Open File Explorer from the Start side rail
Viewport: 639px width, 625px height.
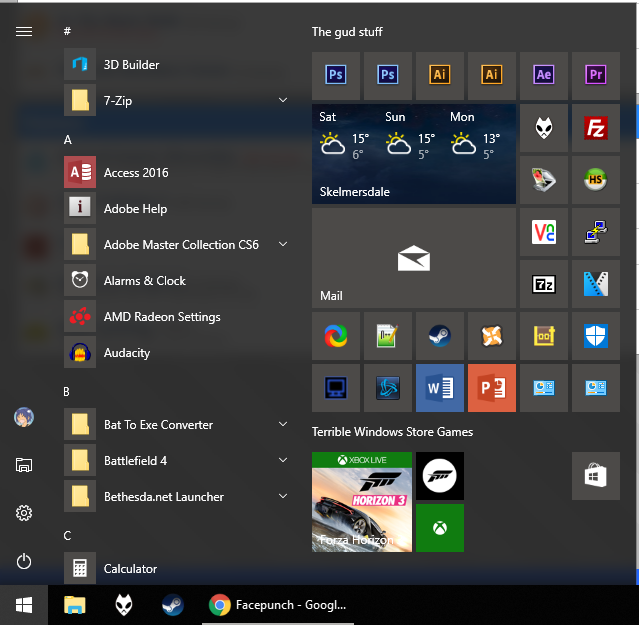24,465
